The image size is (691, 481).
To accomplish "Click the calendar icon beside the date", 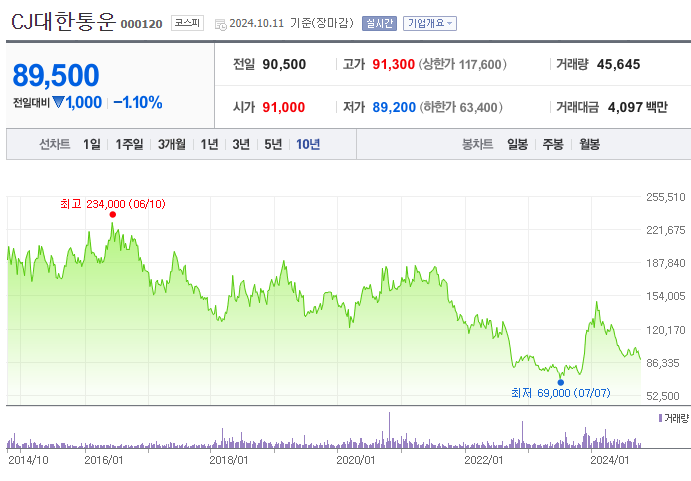I will [220, 24].
